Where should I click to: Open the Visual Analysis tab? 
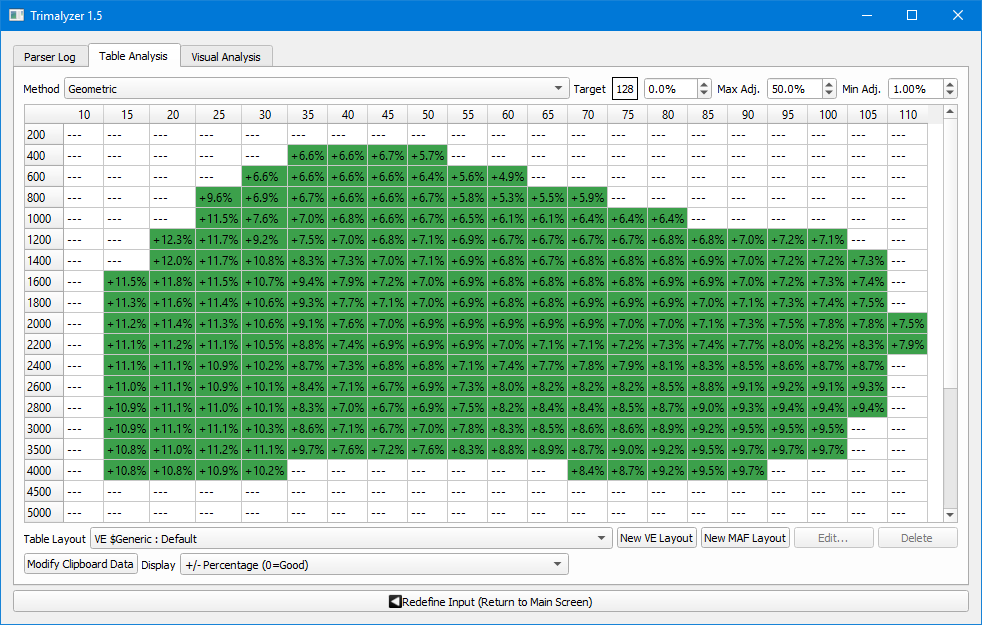click(x=226, y=57)
